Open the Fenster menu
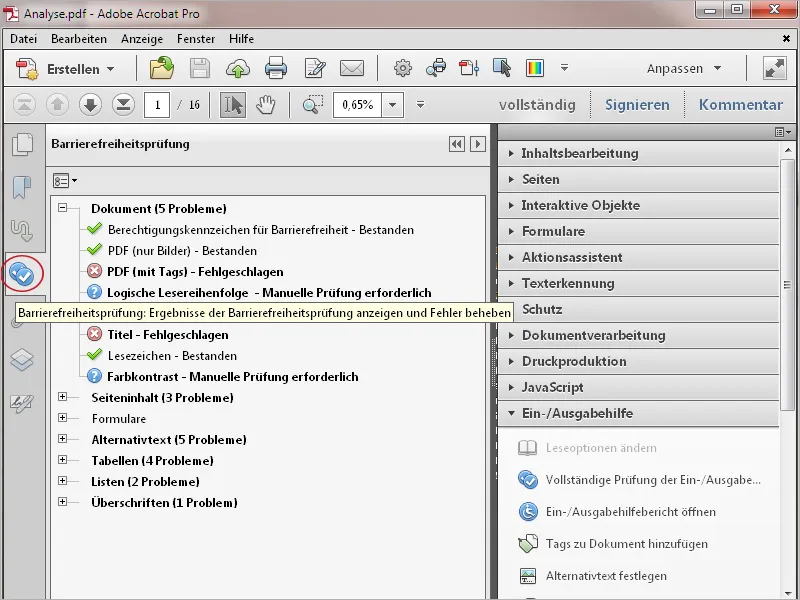The image size is (800, 600). click(196, 39)
